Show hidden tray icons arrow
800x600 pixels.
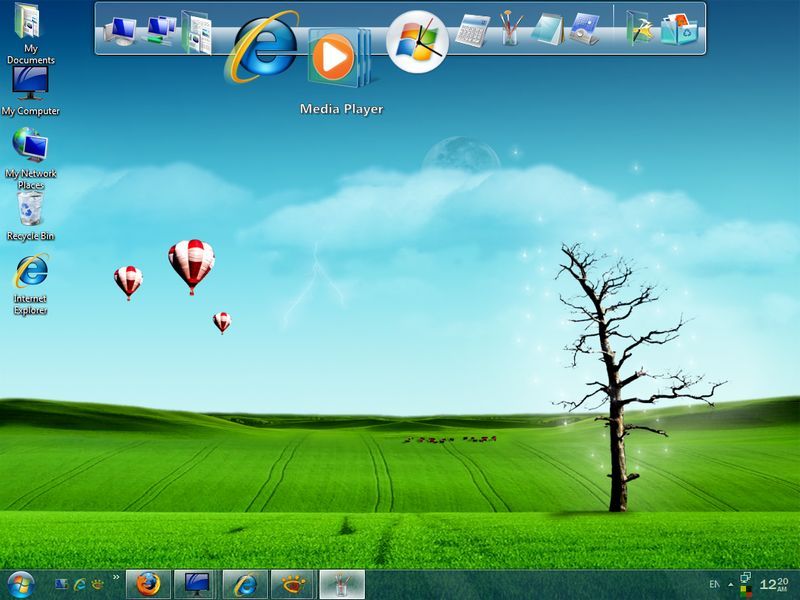[731, 585]
